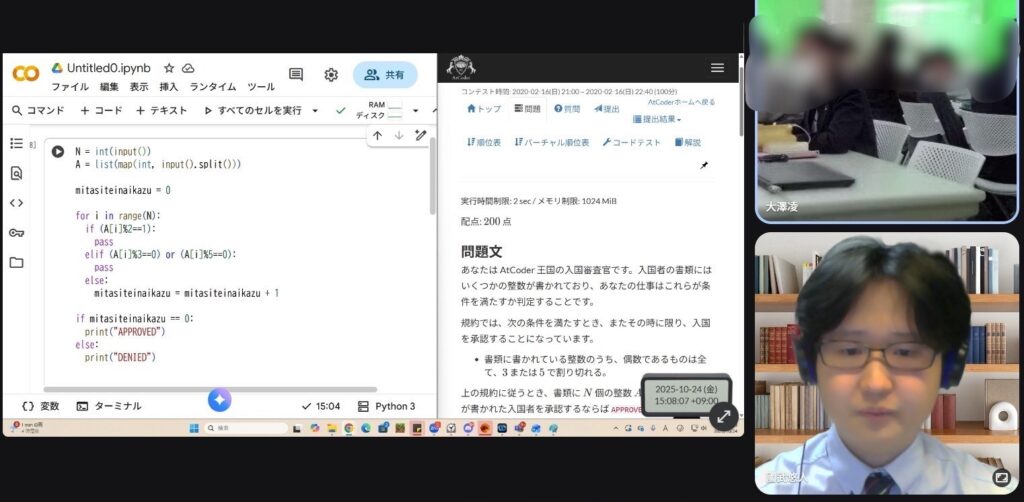Open the Colab table of contents sidebar

[16, 143]
